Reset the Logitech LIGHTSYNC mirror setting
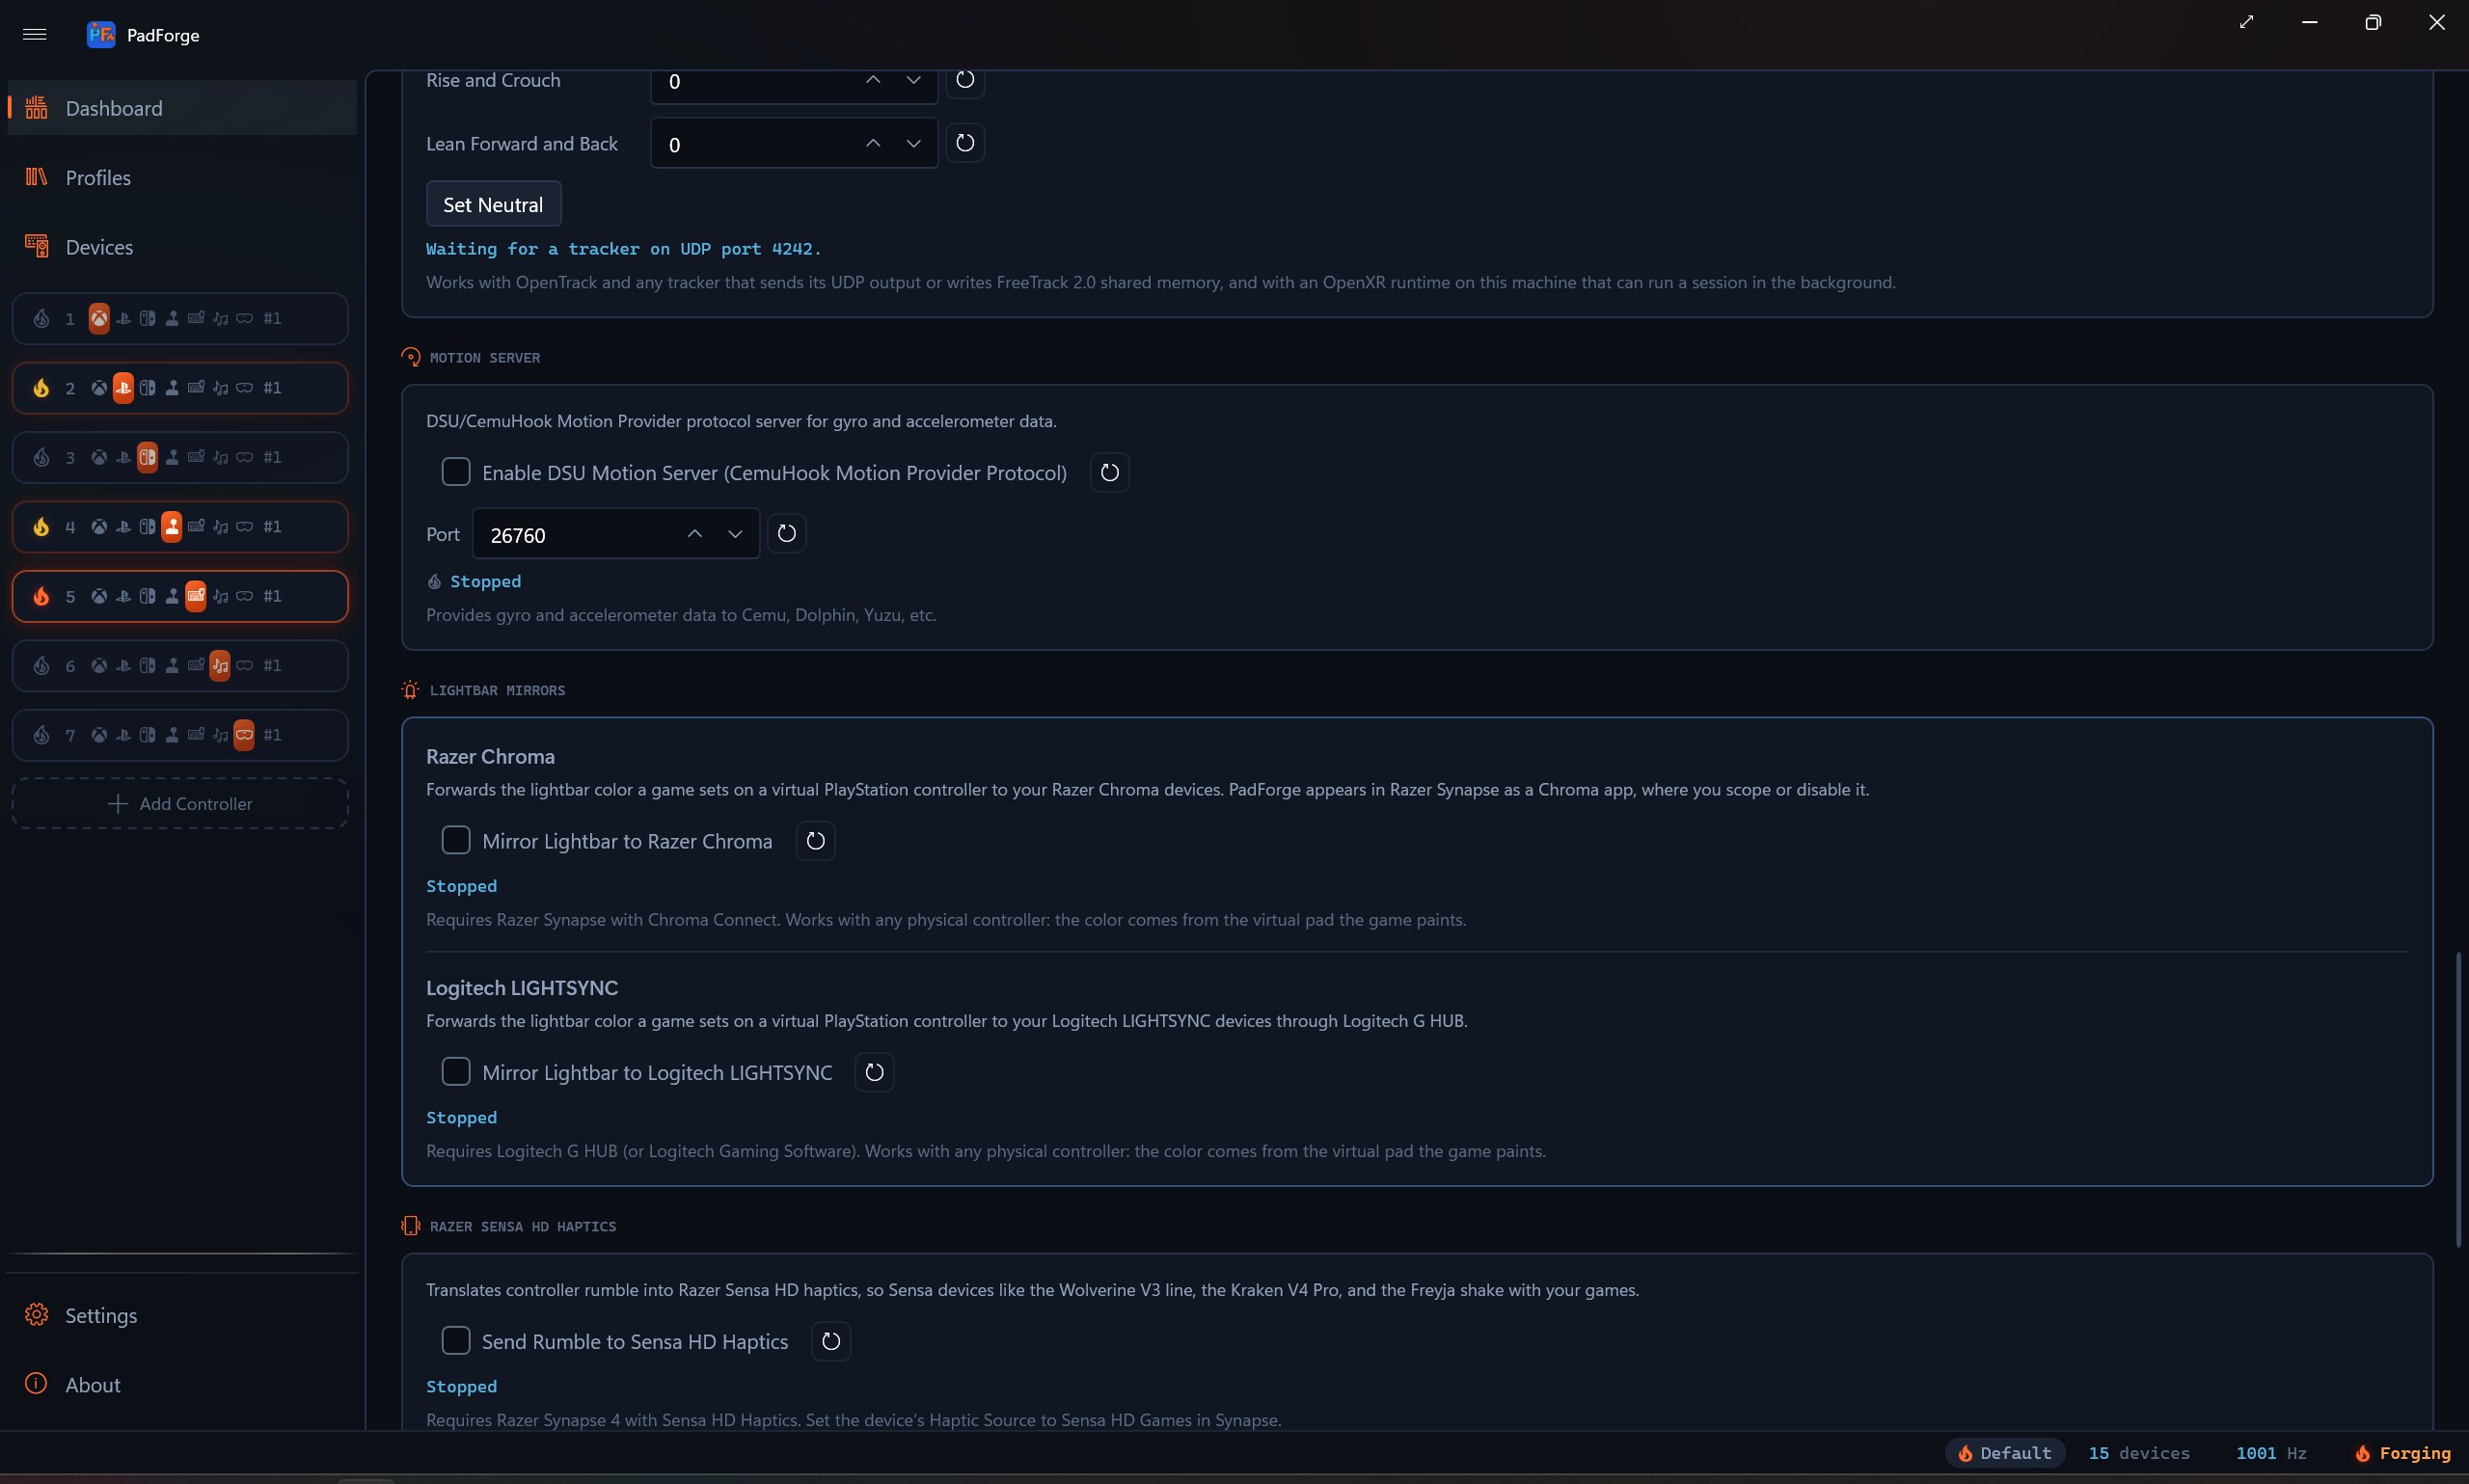Image resolution: width=2469 pixels, height=1484 pixels. point(875,1072)
